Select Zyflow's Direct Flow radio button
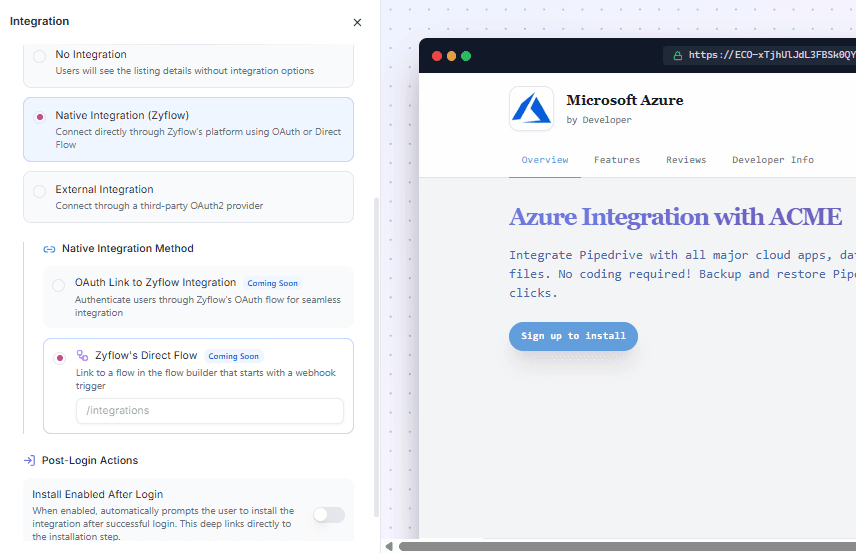Image resolution: width=856 pixels, height=553 pixels. point(60,358)
